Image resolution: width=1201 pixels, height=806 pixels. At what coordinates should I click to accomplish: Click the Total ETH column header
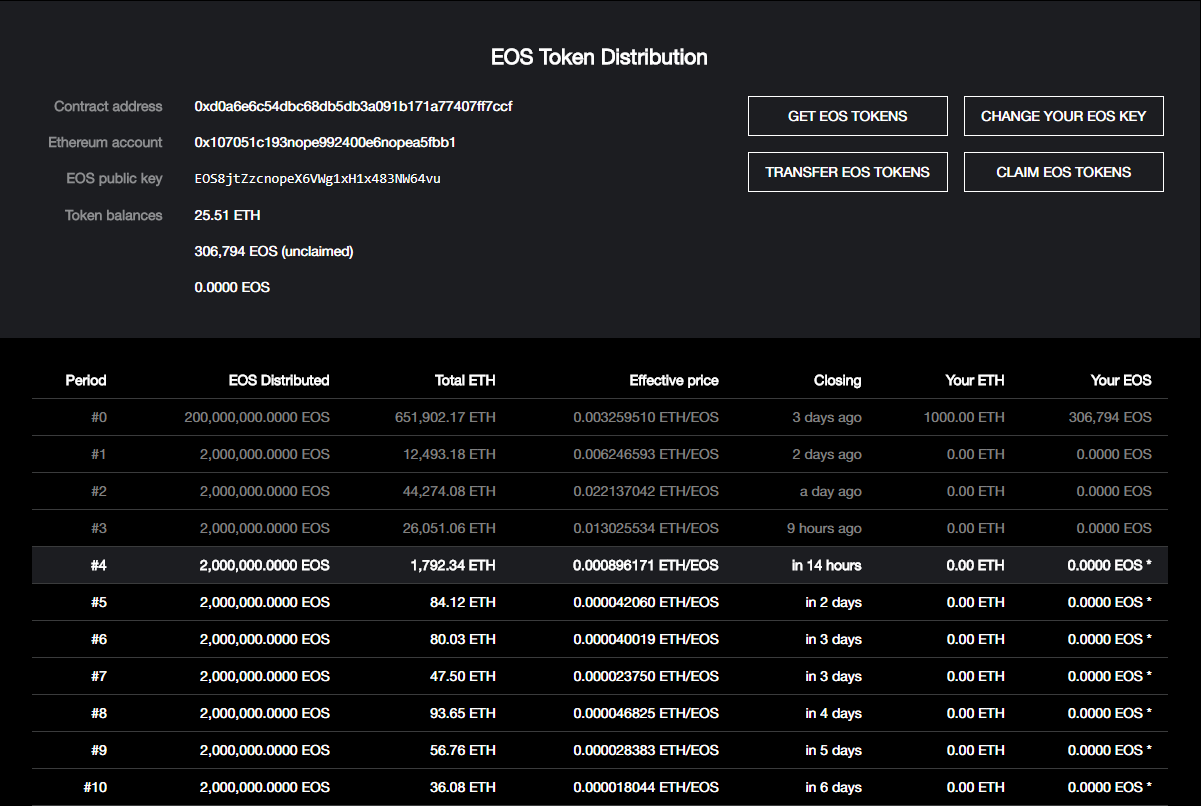[465, 380]
